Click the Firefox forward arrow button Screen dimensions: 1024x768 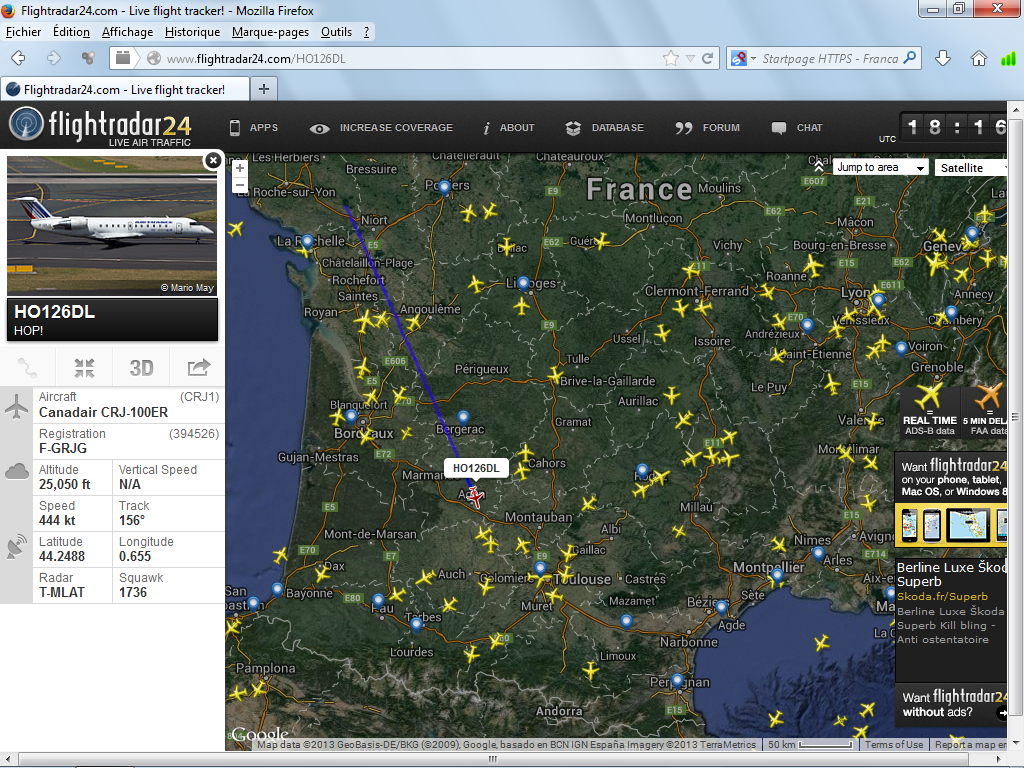[x=54, y=58]
